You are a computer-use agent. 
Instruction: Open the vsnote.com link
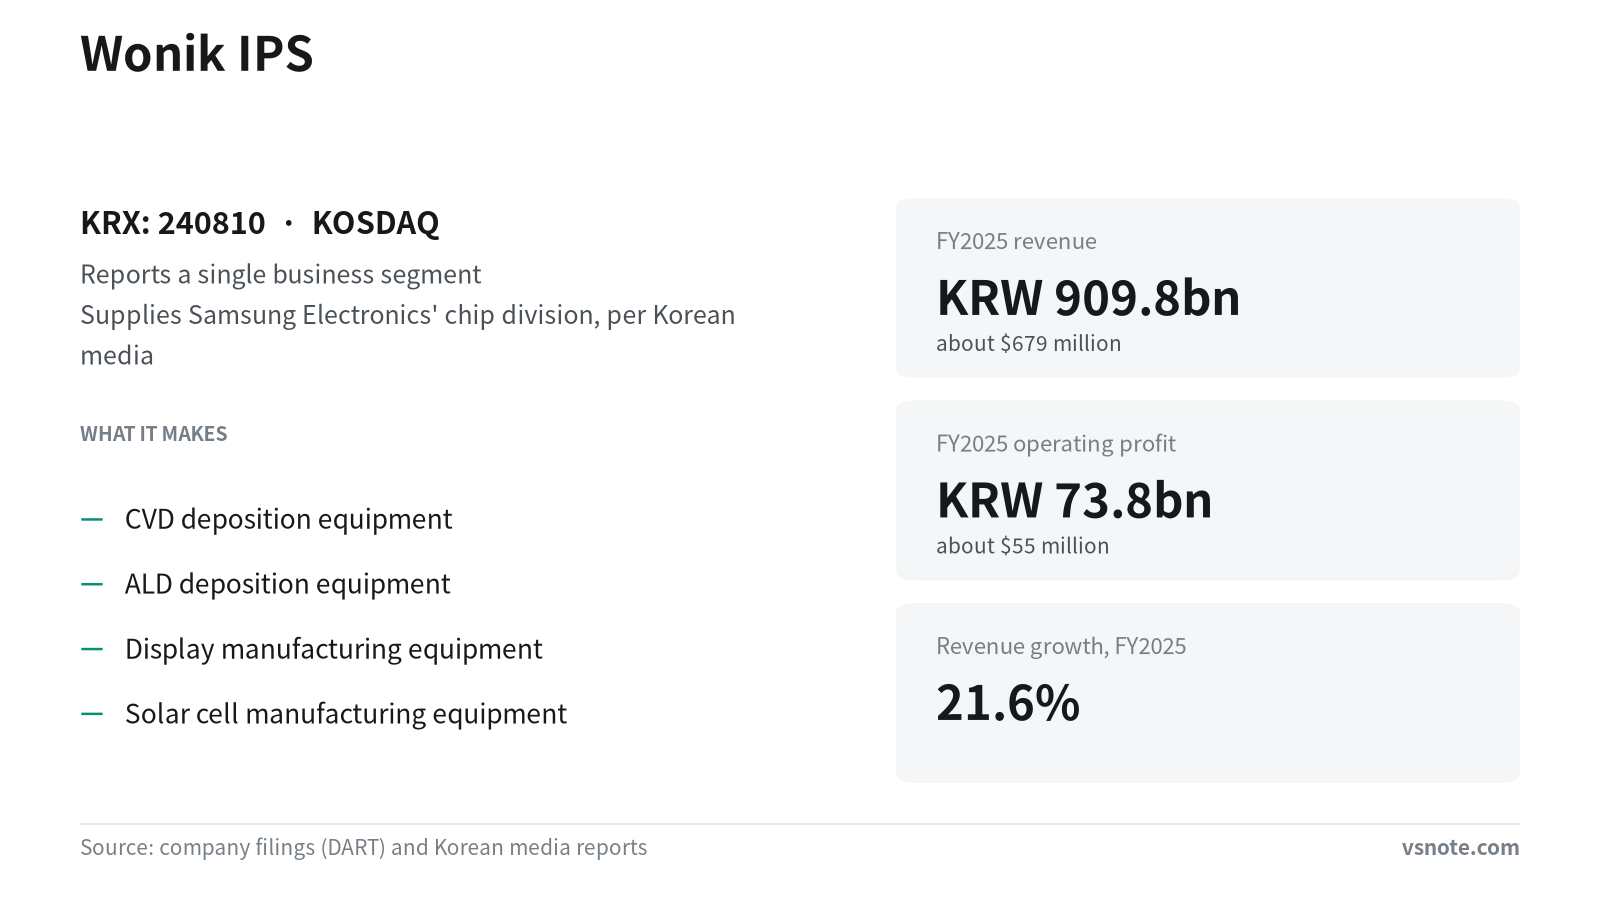point(1460,847)
